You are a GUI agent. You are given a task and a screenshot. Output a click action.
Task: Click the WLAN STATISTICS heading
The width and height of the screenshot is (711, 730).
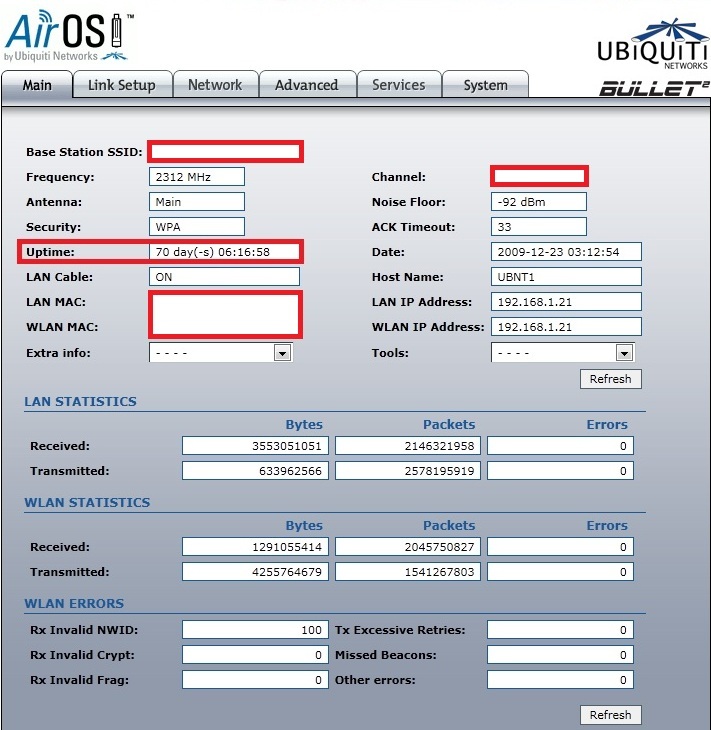(87, 502)
